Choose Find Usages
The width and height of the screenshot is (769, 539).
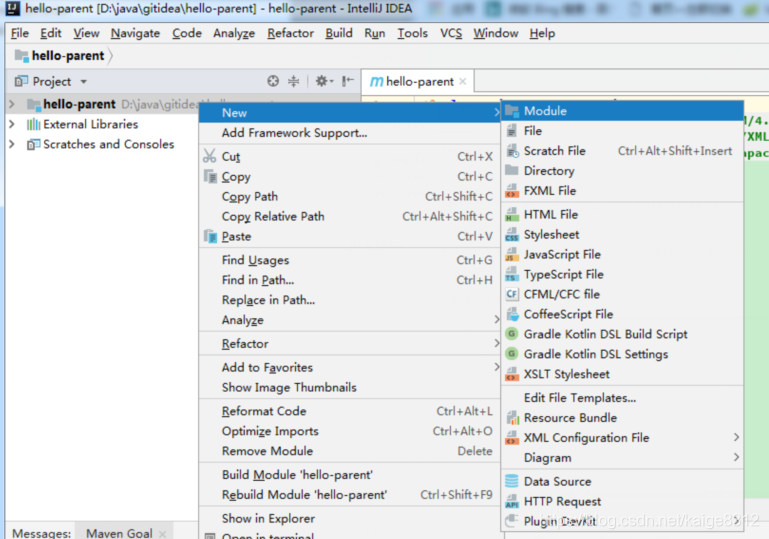tap(350, 260)
